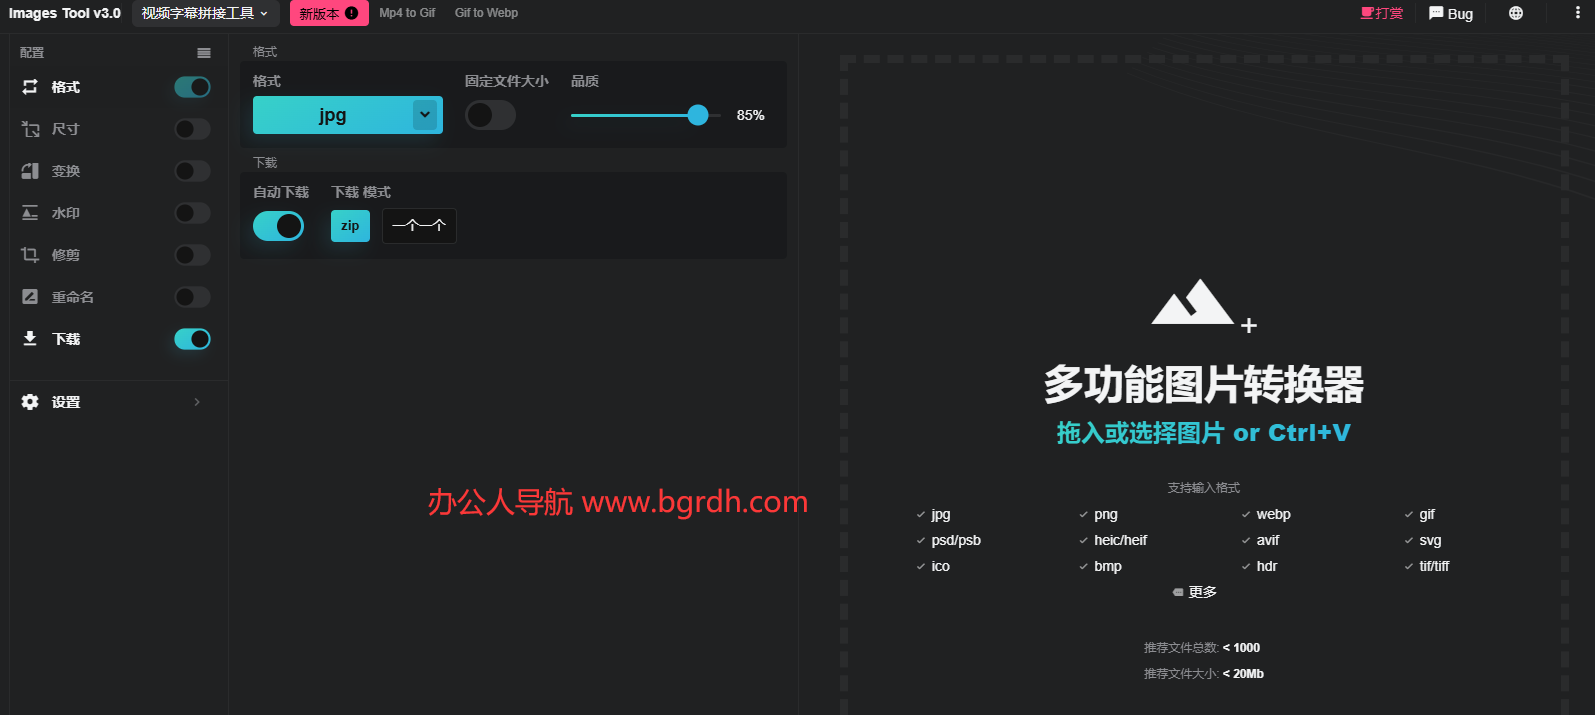Click the 重命名 rename sidebar icon
The image size is (1595, 715).
point(30,297)
